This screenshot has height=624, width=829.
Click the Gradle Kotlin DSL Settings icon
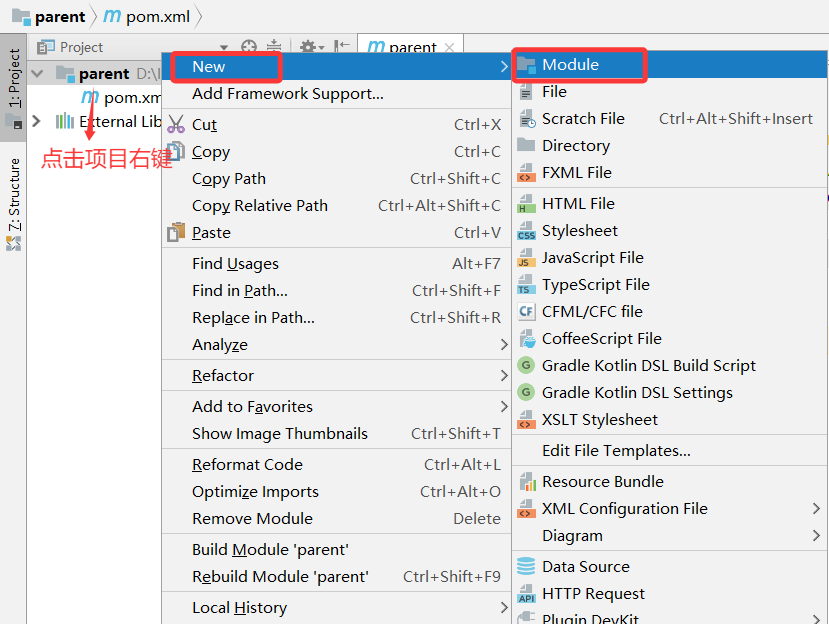coord(526,392)
